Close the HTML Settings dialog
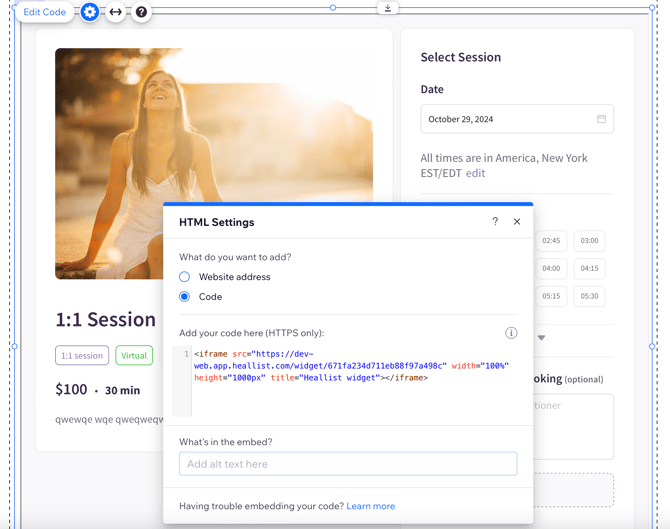 coord(517,221)
